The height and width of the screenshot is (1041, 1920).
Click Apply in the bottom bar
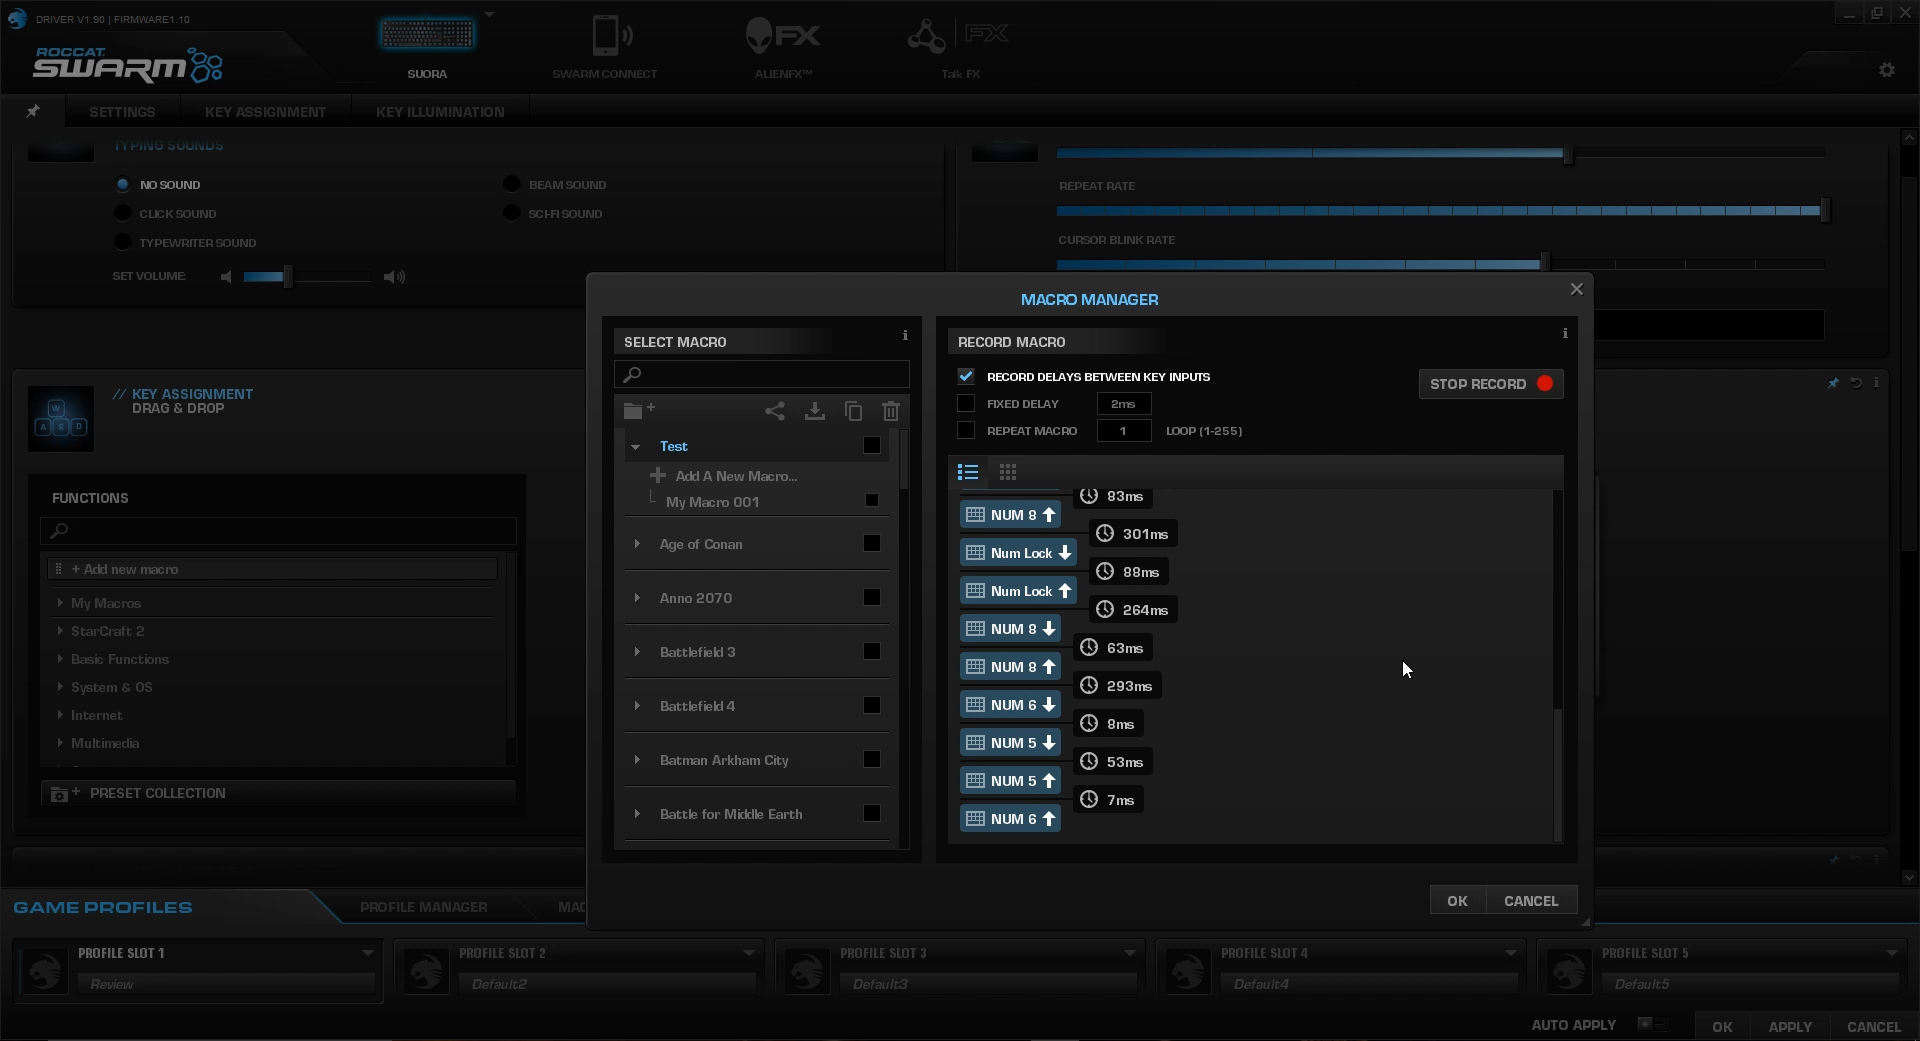coord(1789,1027)
